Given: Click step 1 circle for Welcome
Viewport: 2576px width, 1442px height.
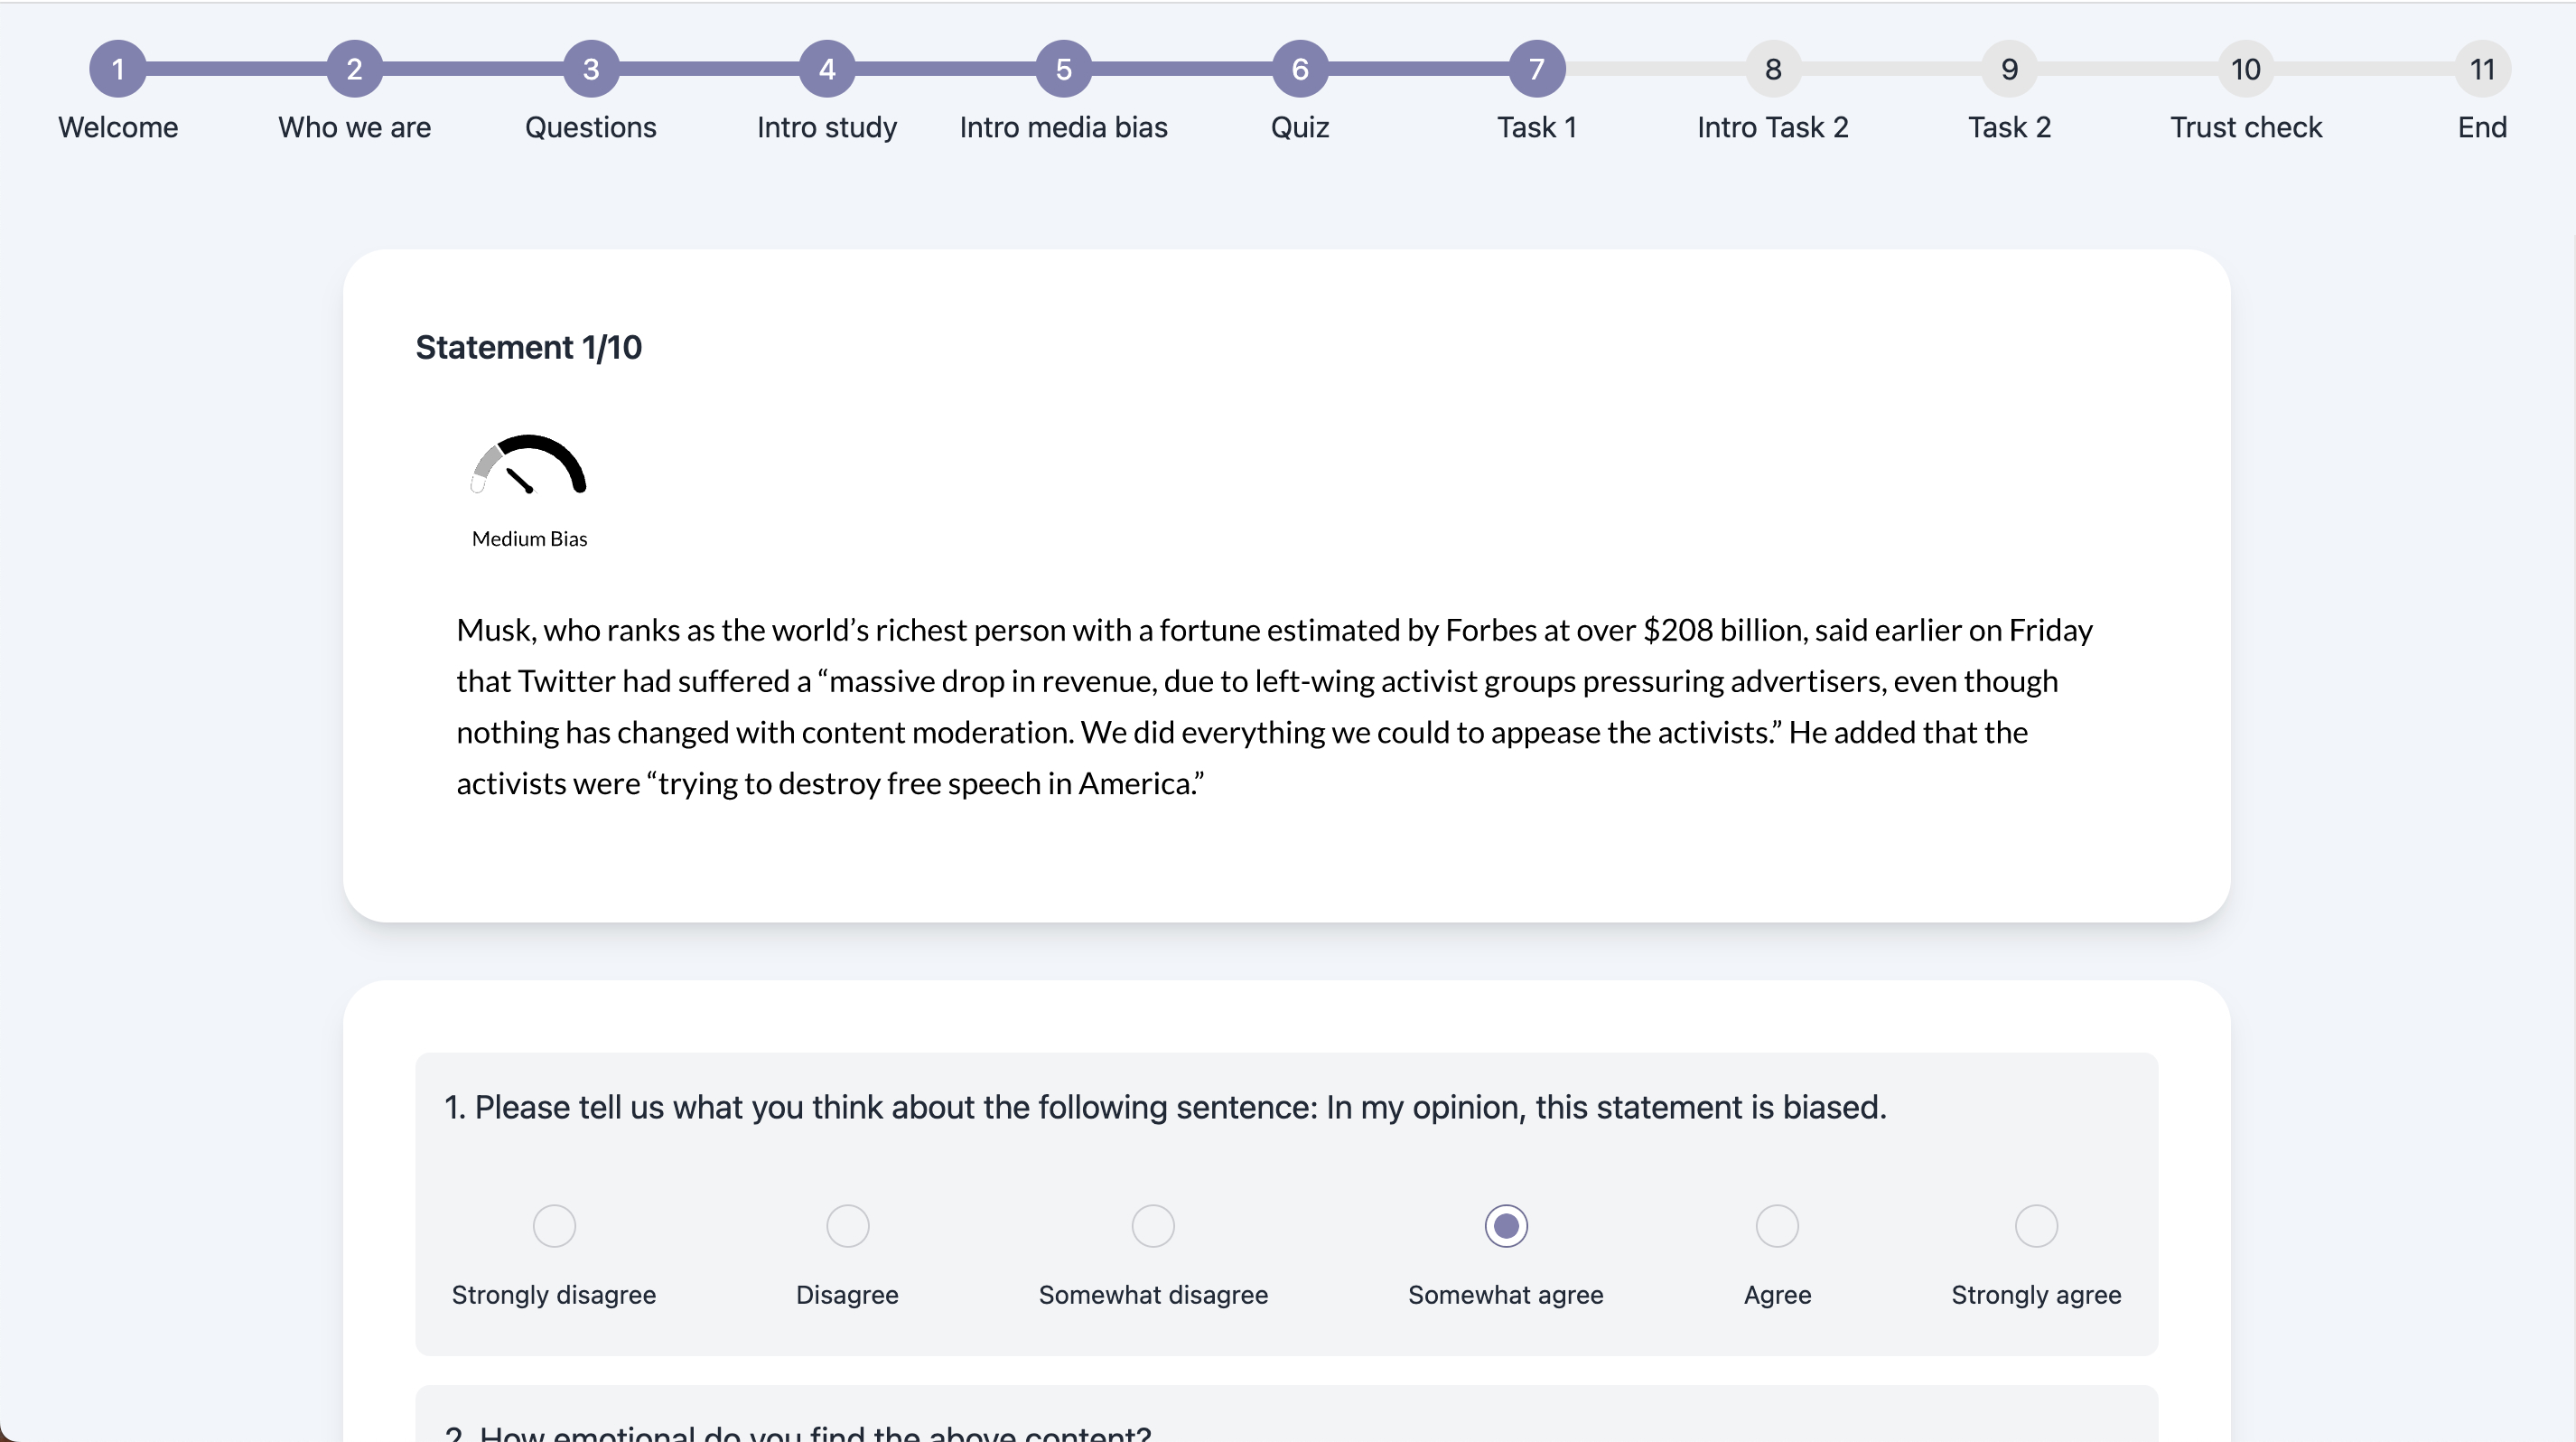Looking at the screenshot, I should tap(118, 69).
